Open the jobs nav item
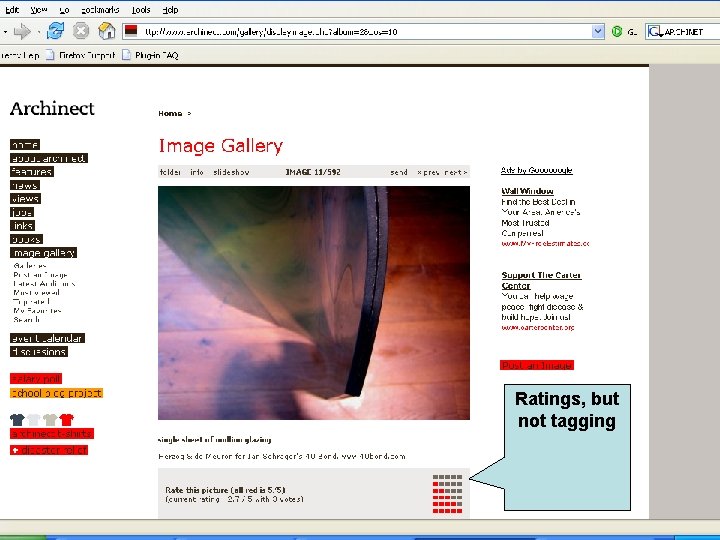This screenshot has height=540, width=720. 22,212
